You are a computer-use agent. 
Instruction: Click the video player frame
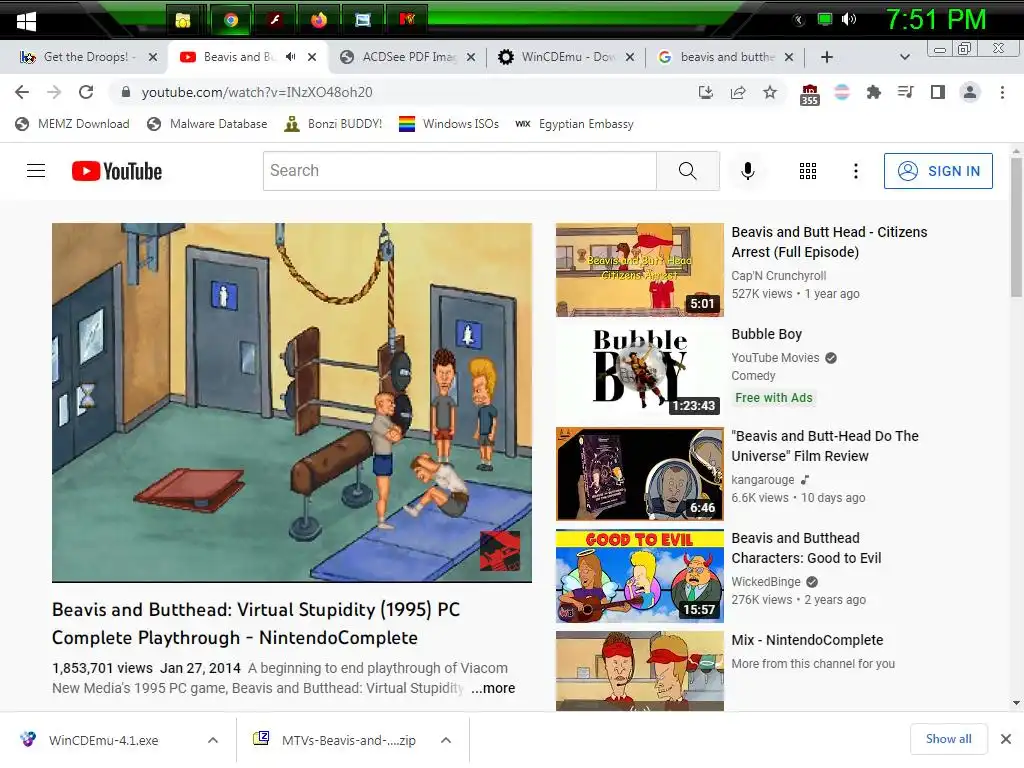coord(292,402)
